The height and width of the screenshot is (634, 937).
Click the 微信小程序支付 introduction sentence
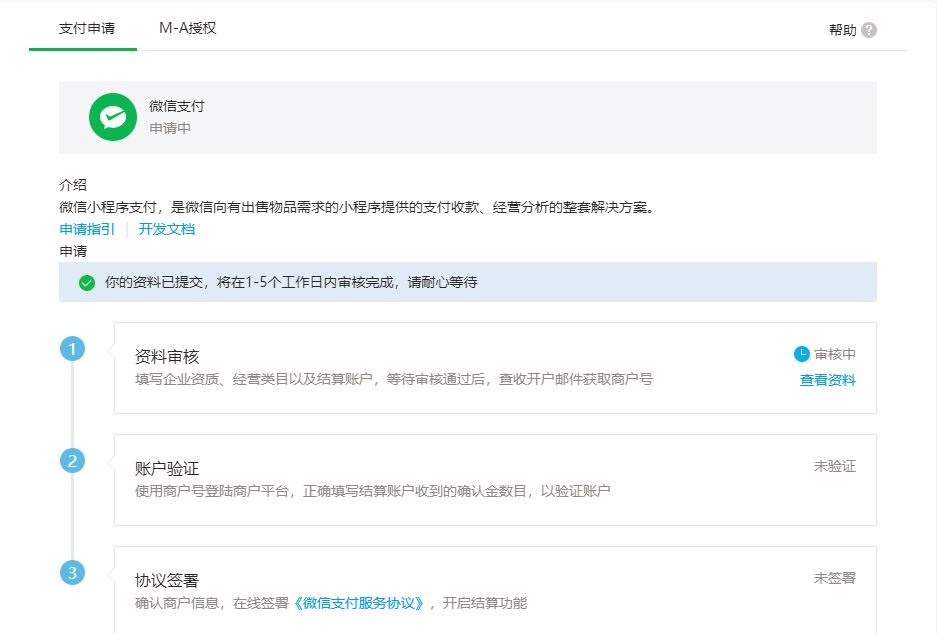pyautogui.click(x=358, y=207)
